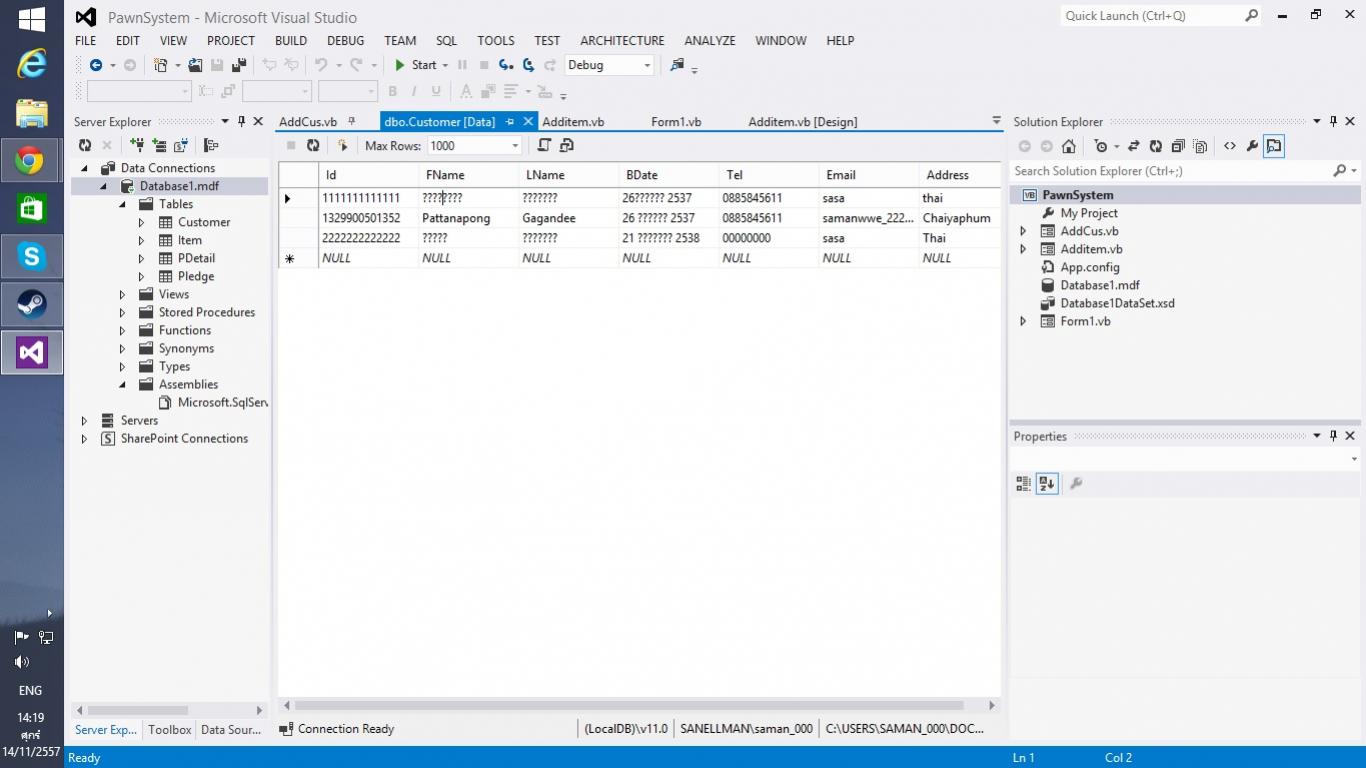1366x768 pixels.
Task: Click View Code icon in Solution Explorer
Action: pos(1229,146)
